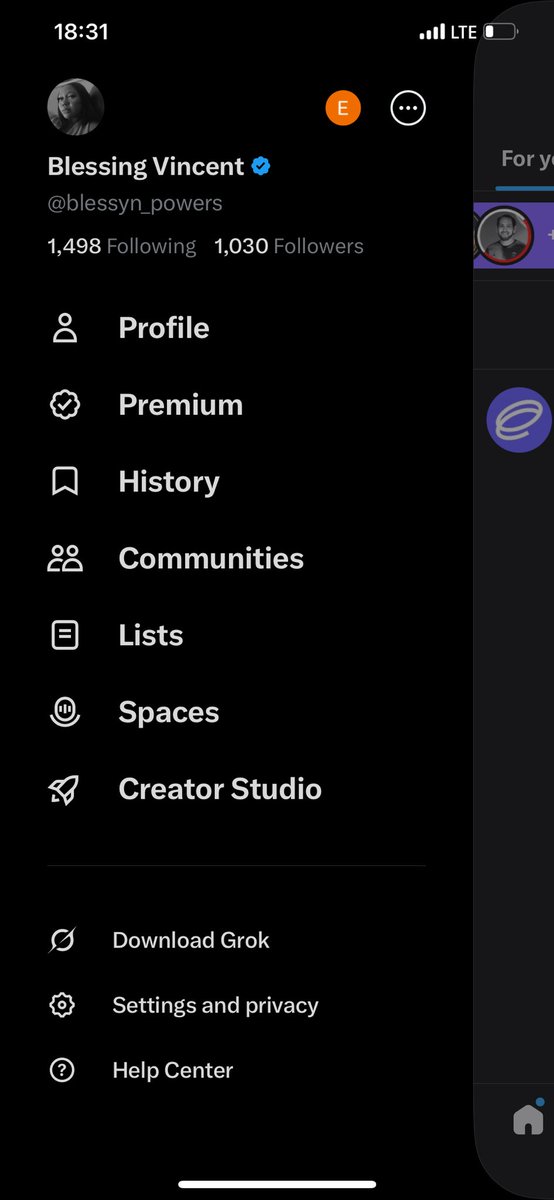Open the Settings gear icon

[x=62, y=1005]
